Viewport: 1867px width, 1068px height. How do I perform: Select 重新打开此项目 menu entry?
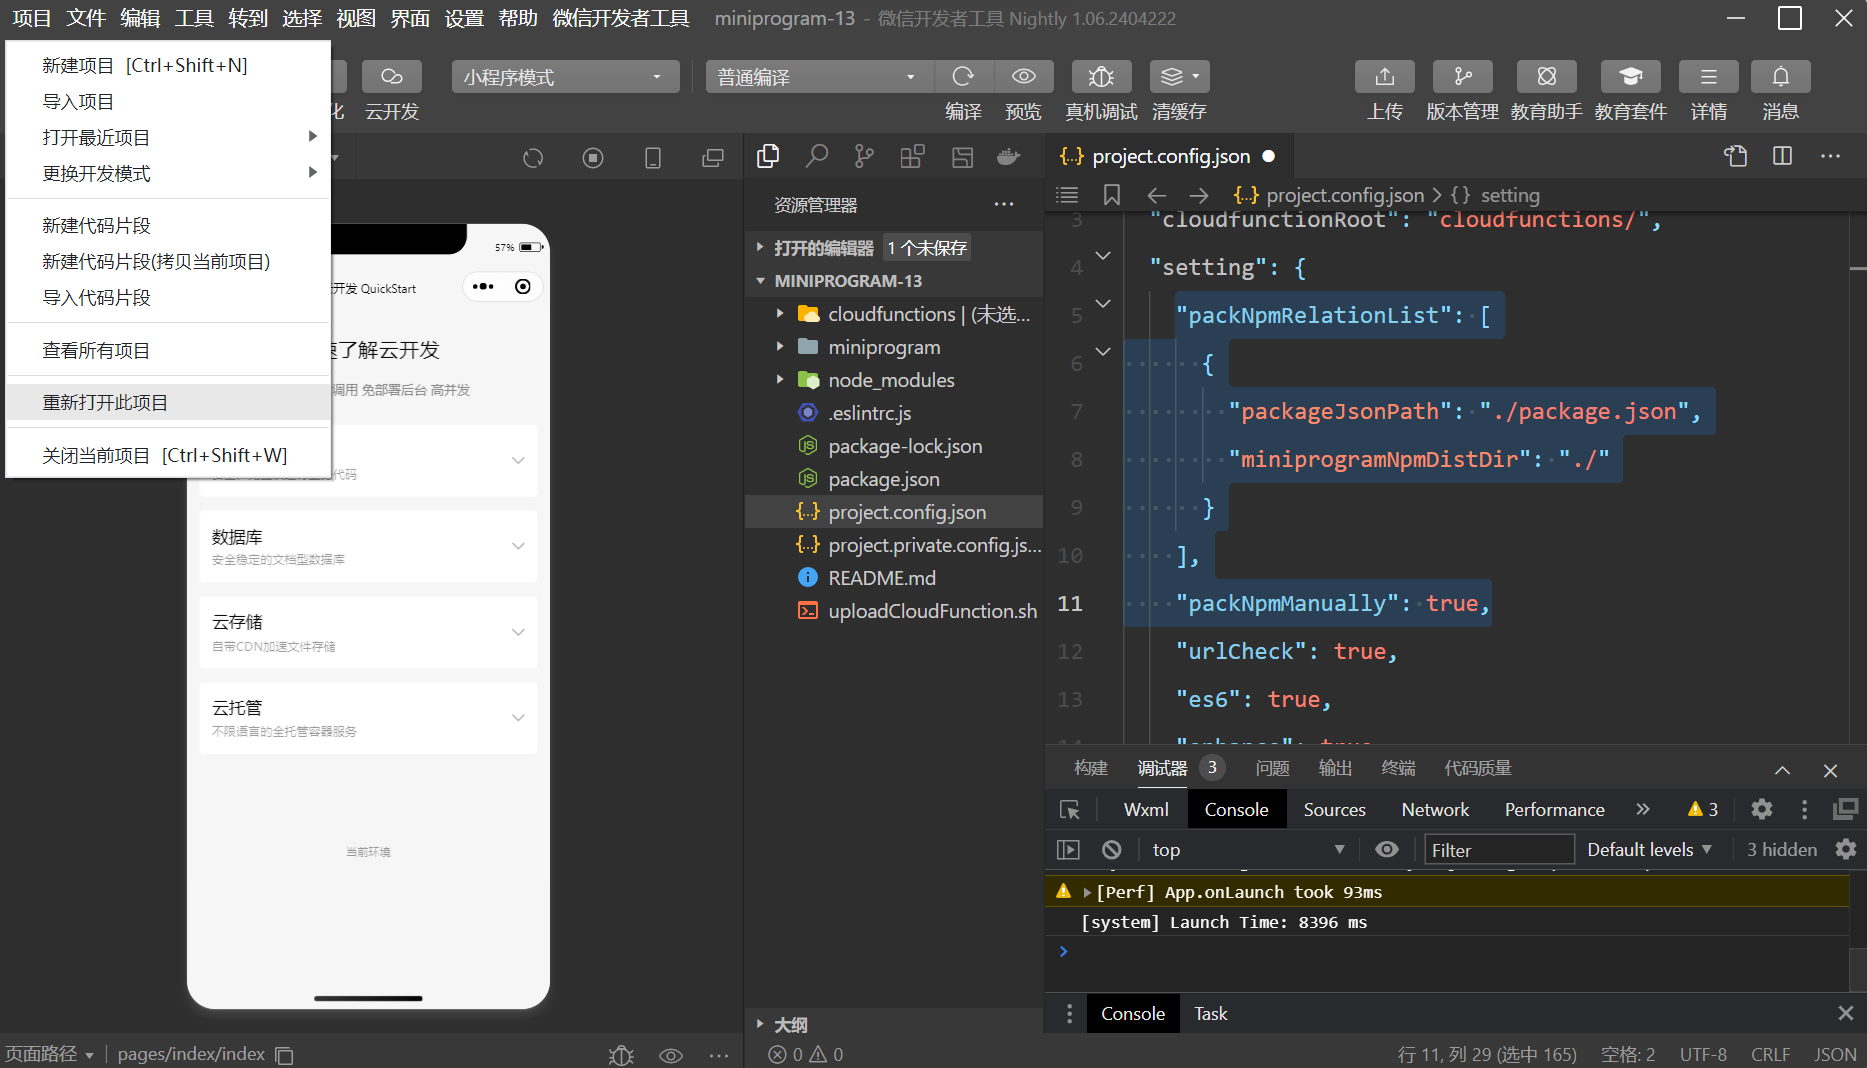click(x=168, y=402)
